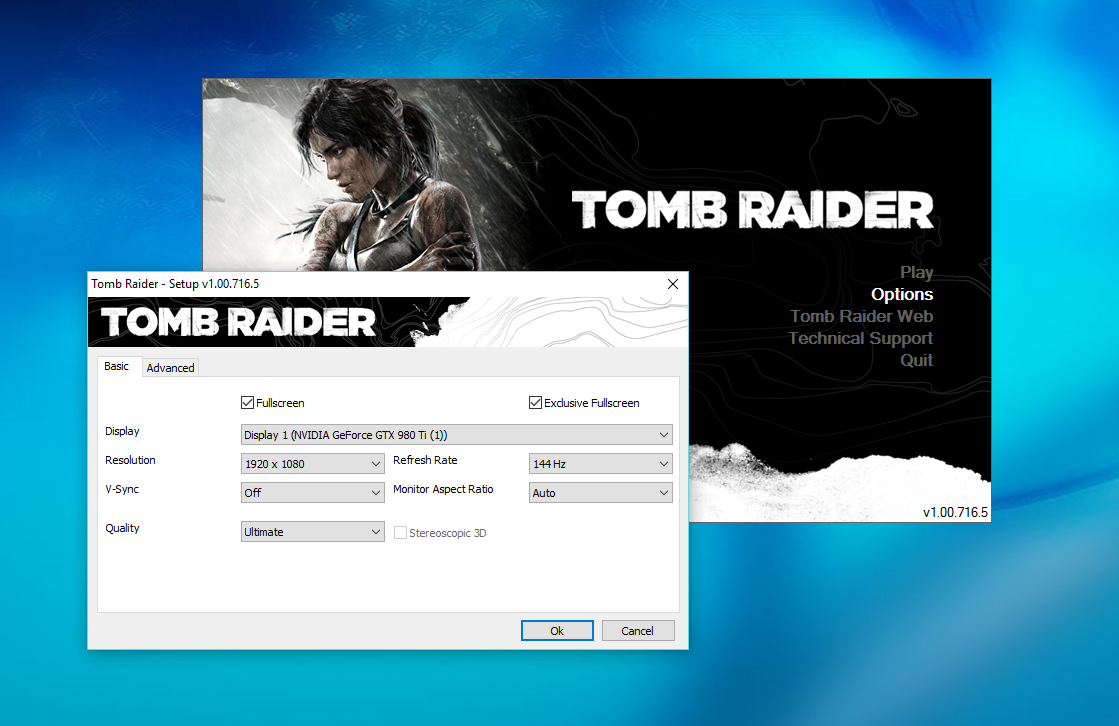This screenshot has height=726, width=1119.
Task: Click the Setup dialog title bar text
Action: (175, 284)
